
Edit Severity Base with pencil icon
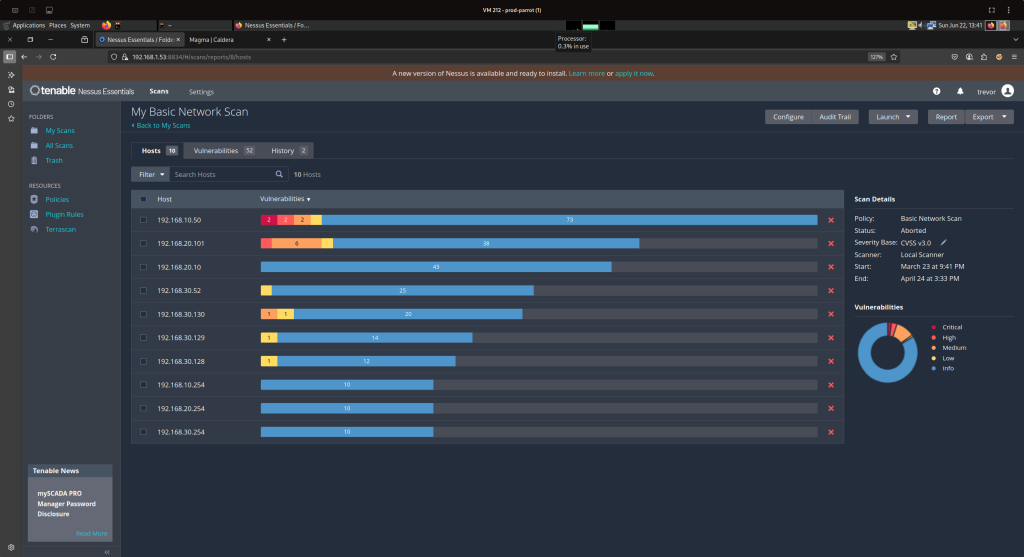[943, 242]
